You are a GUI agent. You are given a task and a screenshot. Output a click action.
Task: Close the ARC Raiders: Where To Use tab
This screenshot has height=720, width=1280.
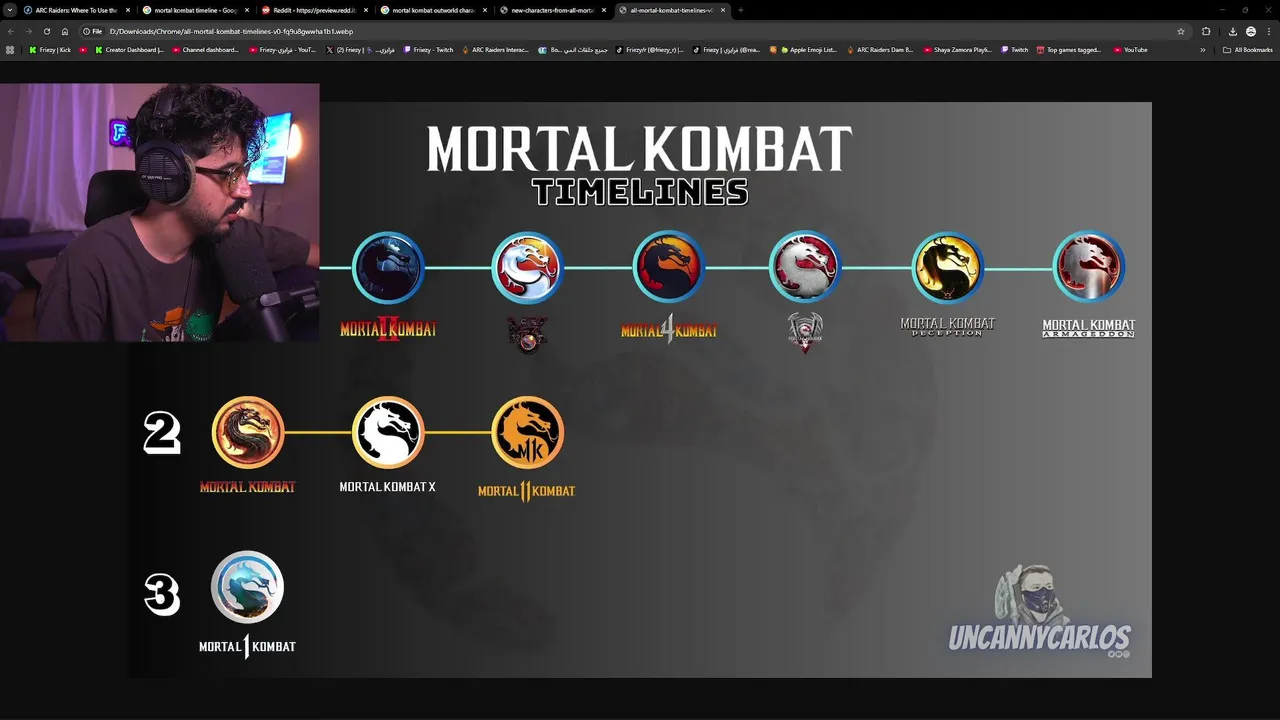click(128, 10)
